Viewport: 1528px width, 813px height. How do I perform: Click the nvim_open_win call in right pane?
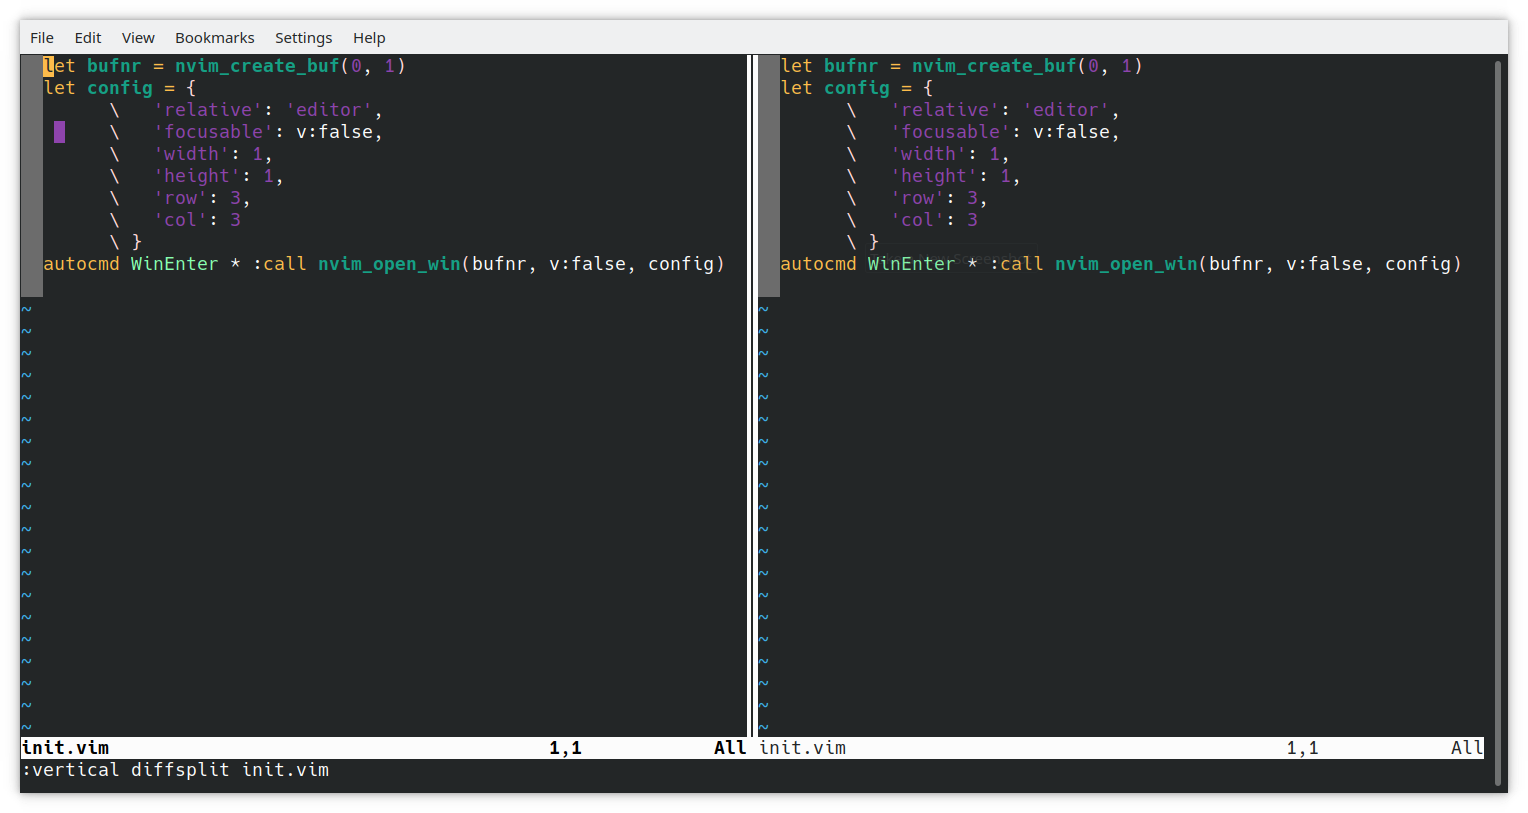1126,263
